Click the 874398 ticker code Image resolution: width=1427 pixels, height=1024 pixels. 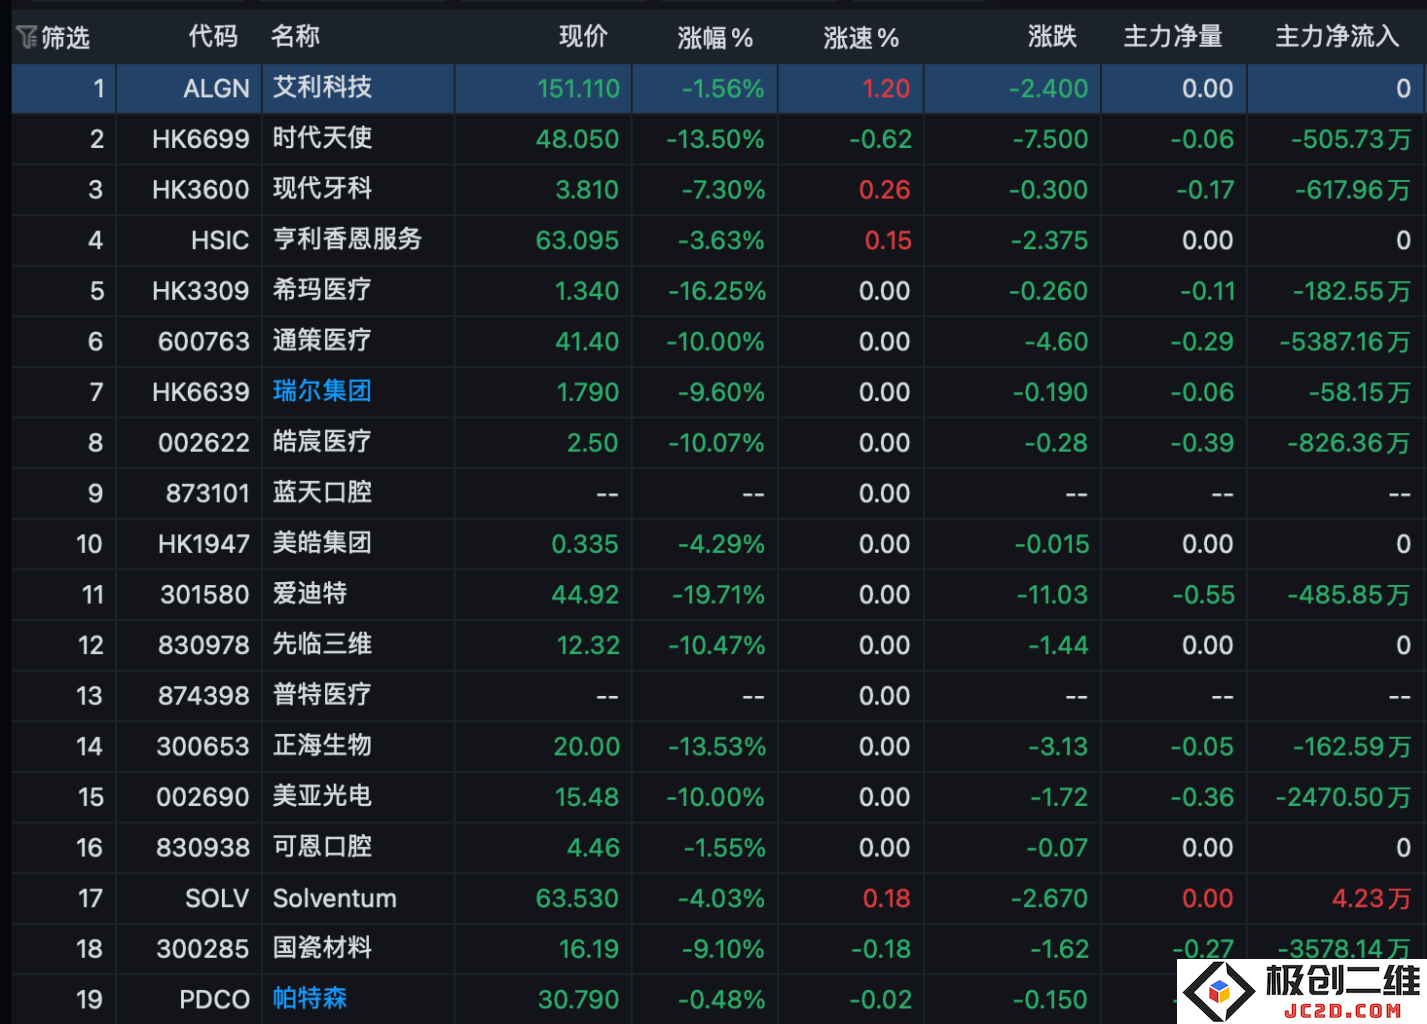[x=203, y=696]
